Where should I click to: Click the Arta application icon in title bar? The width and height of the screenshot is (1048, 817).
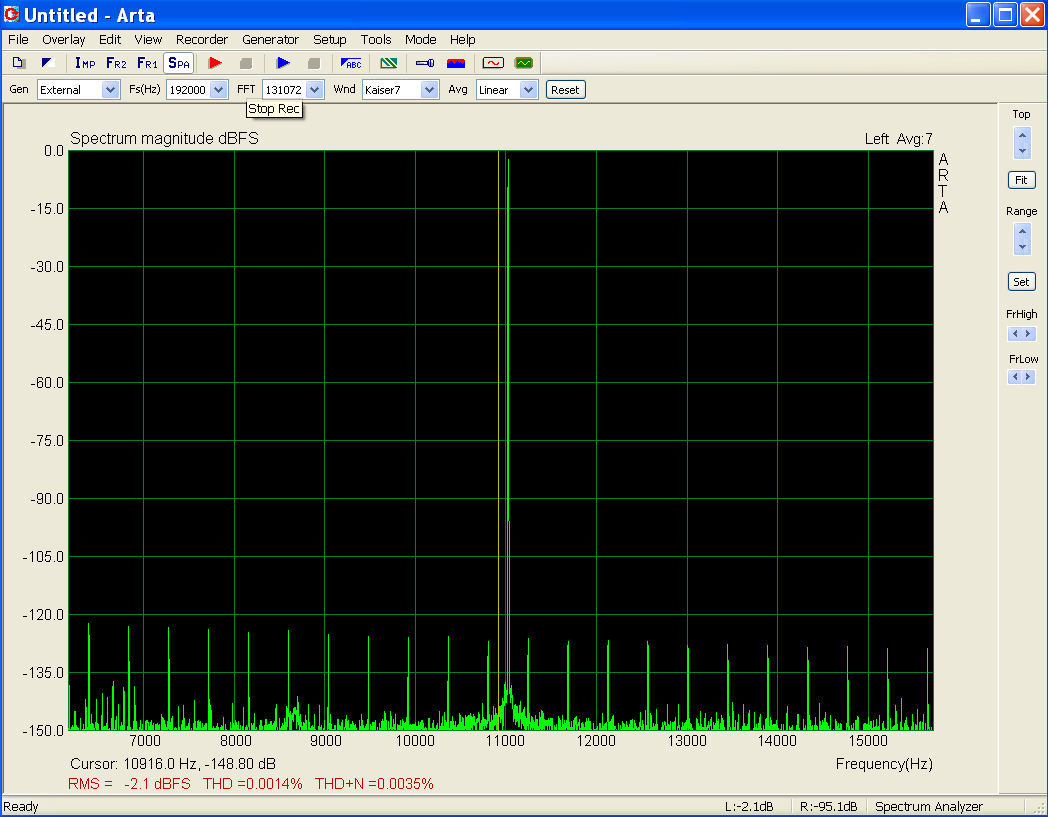(11, 14)
